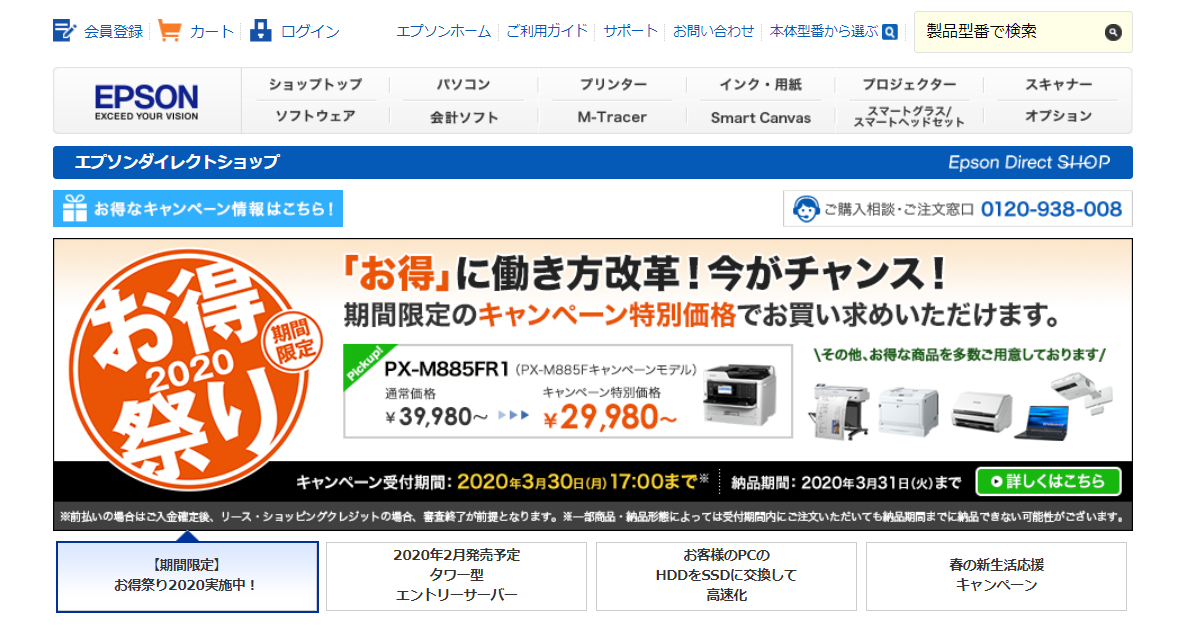Select パソコン menu item
The image size is (1194, 625).
(x=463, y=85)
